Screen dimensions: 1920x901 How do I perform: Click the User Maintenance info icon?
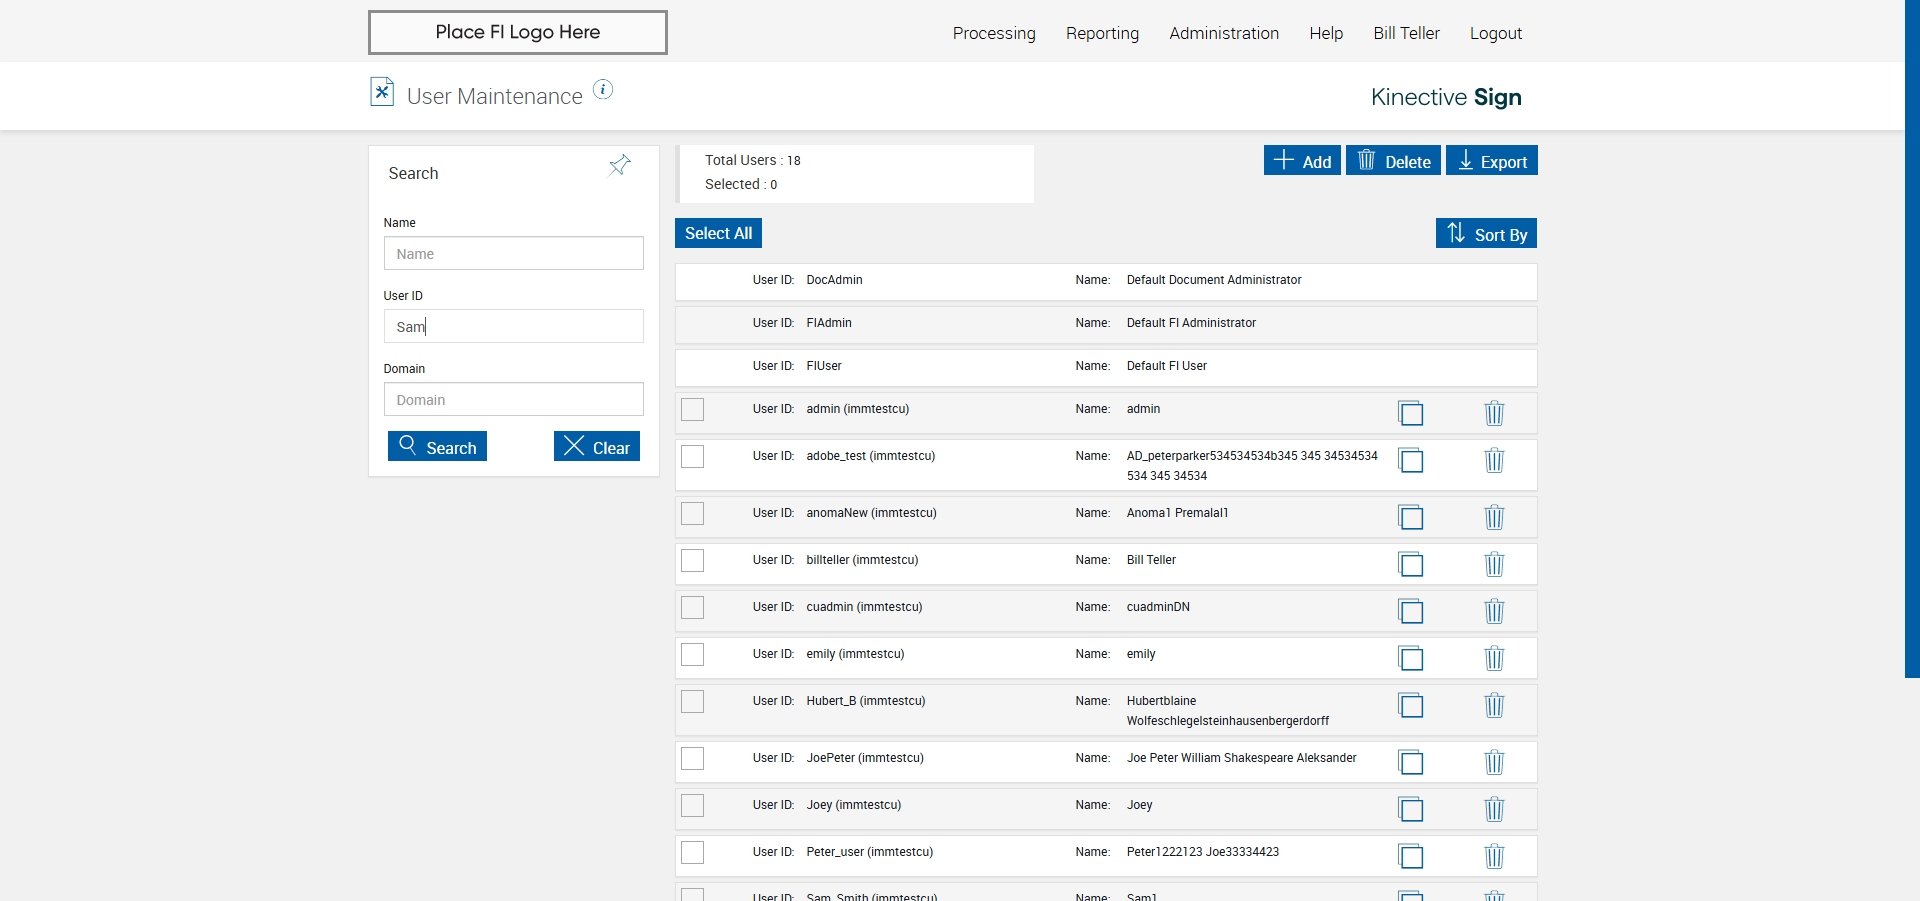pyautogui.click(x=603, y=89)
